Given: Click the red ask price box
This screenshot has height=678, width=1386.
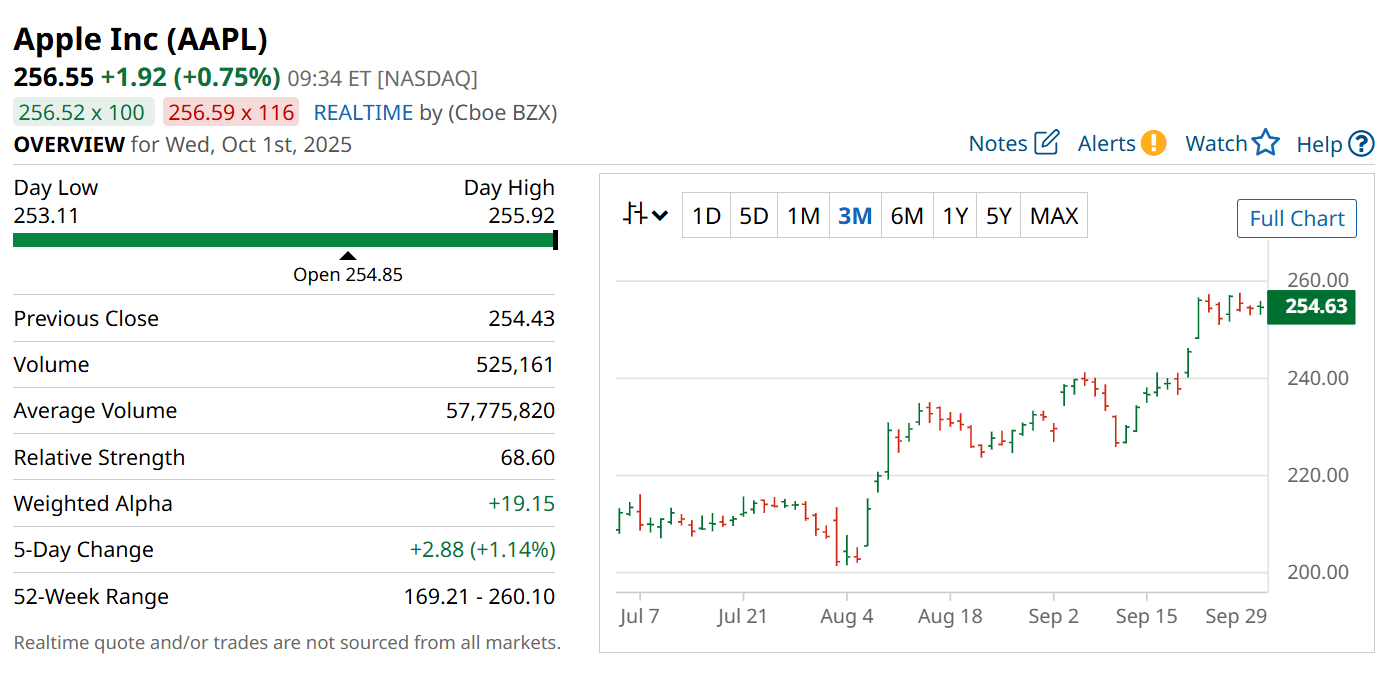Looking at the screenshot, I should click(x=231, y=112).
